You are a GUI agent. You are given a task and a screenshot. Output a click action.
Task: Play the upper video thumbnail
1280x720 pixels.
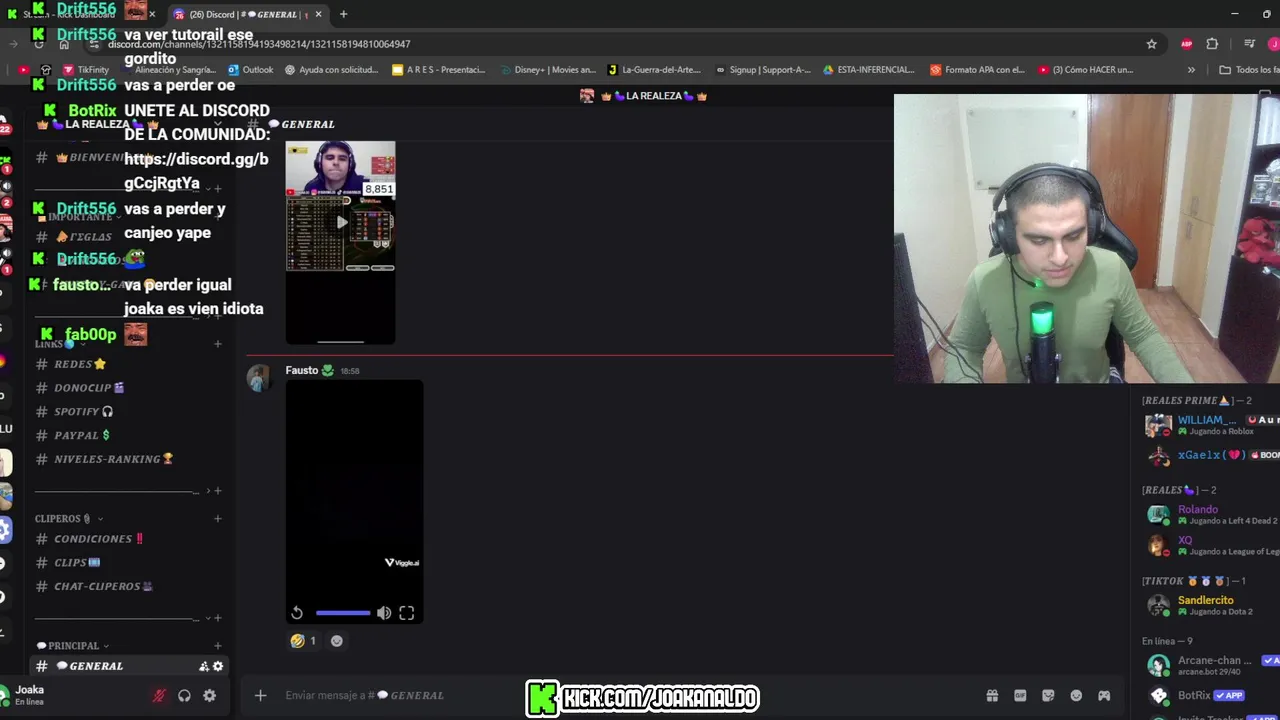click(x=341, y=222)
